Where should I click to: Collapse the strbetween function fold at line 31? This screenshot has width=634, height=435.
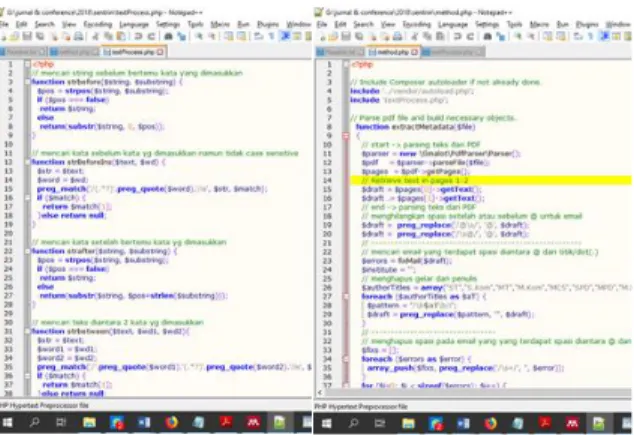(x=27, y=331)
